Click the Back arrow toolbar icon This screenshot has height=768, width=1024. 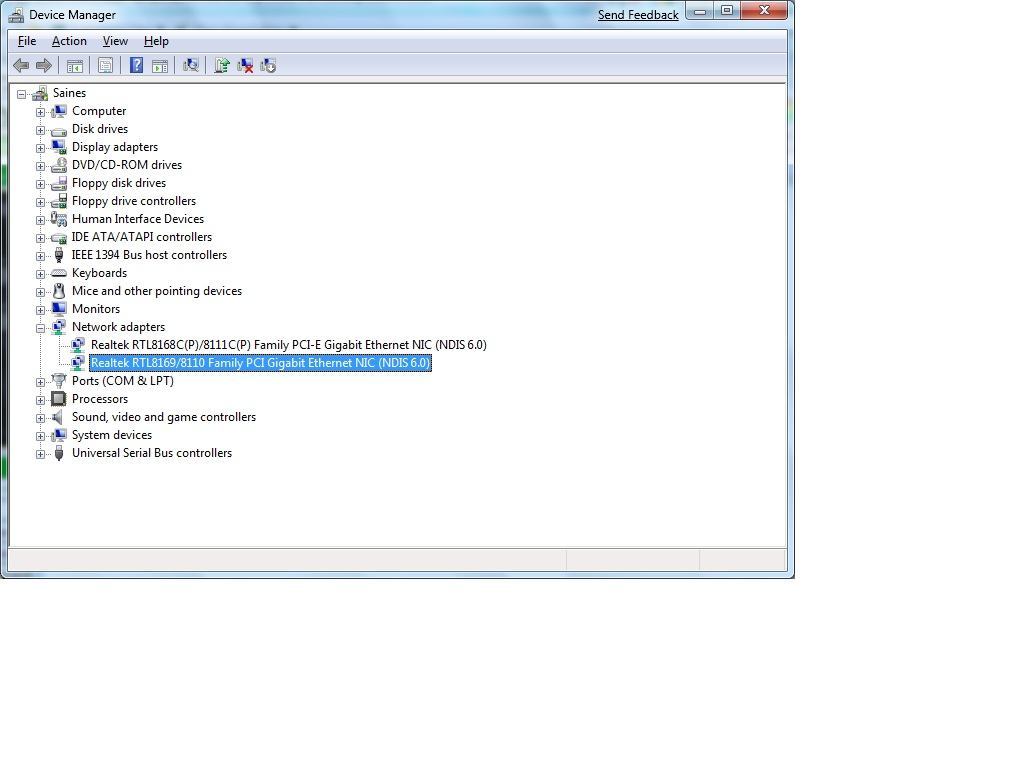point(21,65)
